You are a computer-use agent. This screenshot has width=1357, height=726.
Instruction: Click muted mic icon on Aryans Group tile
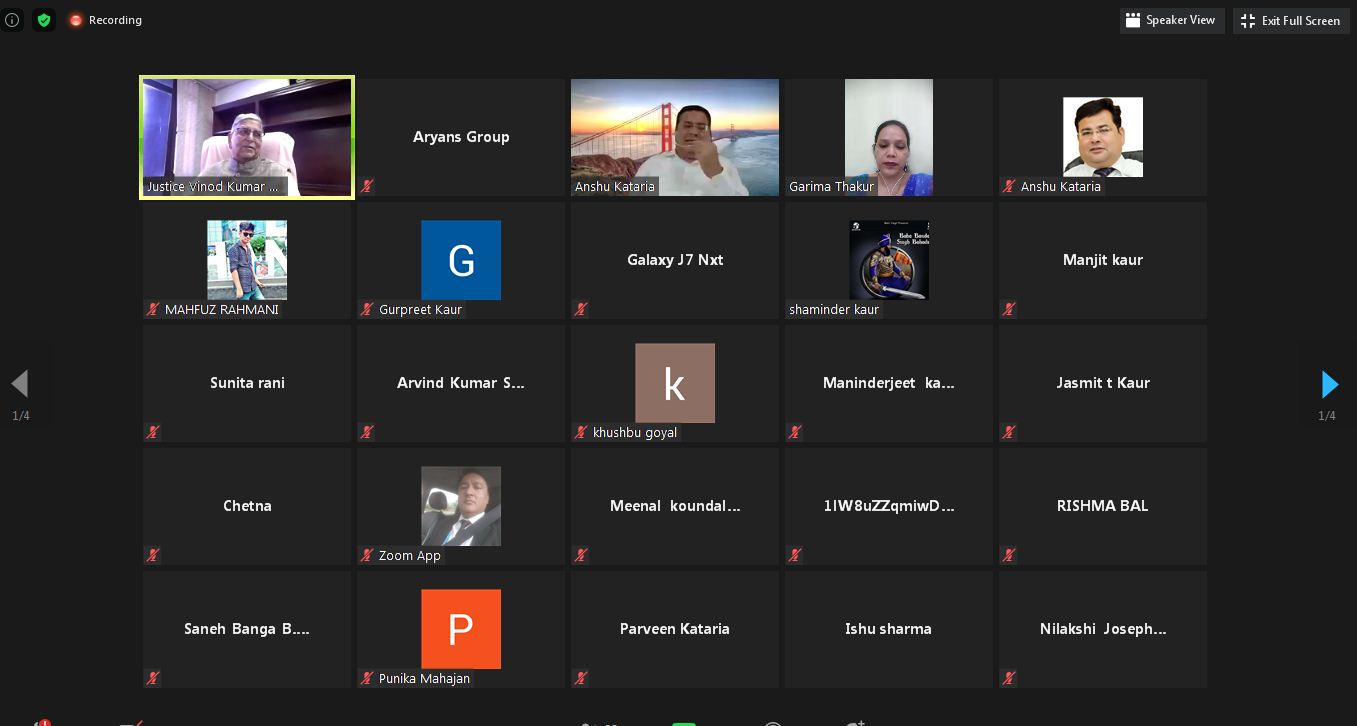tap(368, 186)
